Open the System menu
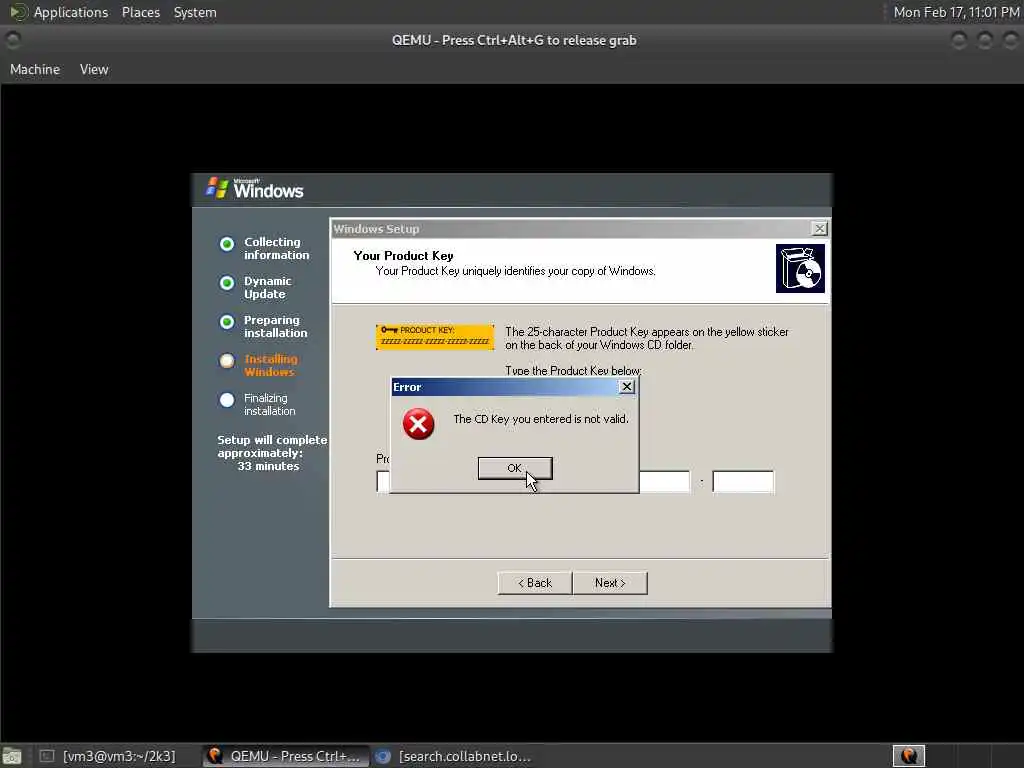1024x768 pixels. pyautogui.click(x=195, y=12)
